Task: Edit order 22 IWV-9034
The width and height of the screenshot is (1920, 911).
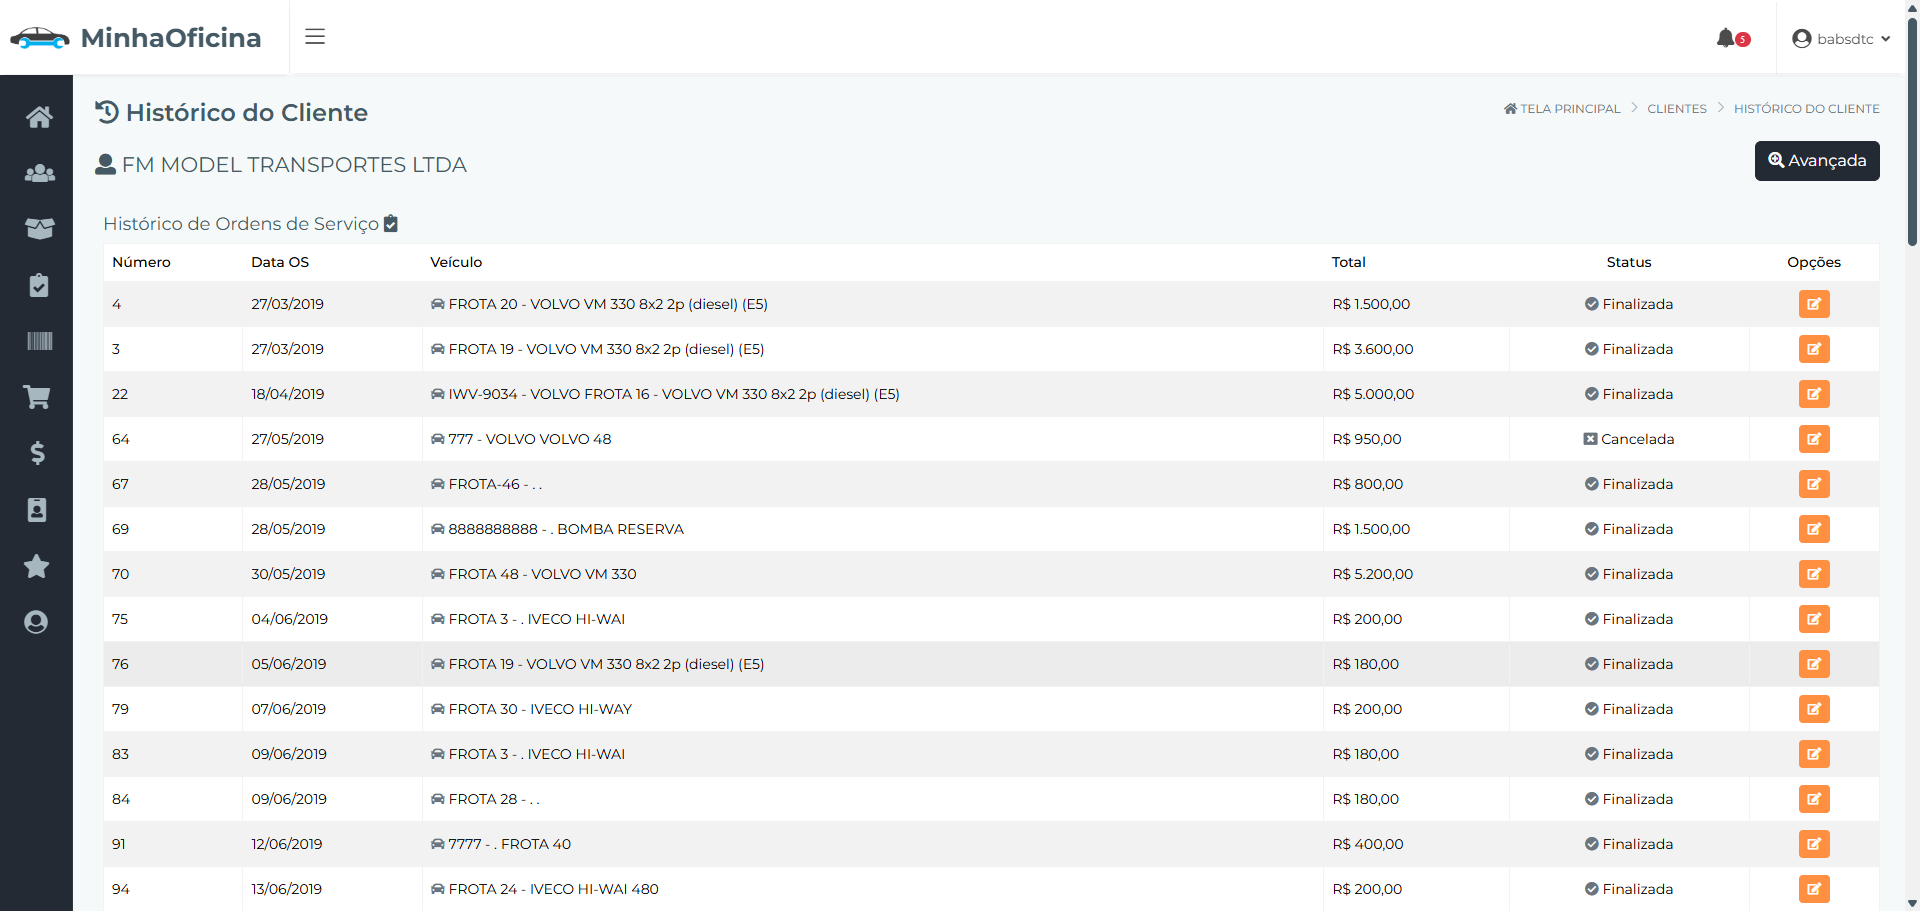Action: click(x=1814, y=394)
